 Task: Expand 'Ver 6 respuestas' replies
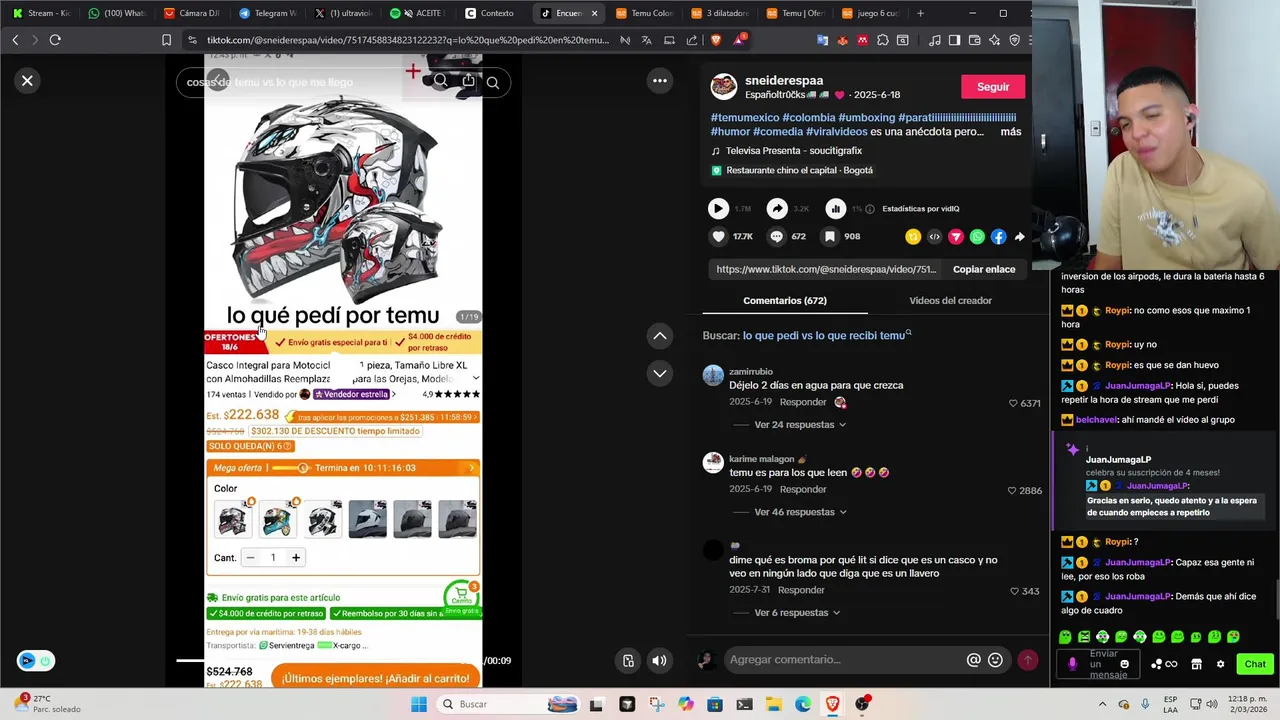tap(797, 612)
